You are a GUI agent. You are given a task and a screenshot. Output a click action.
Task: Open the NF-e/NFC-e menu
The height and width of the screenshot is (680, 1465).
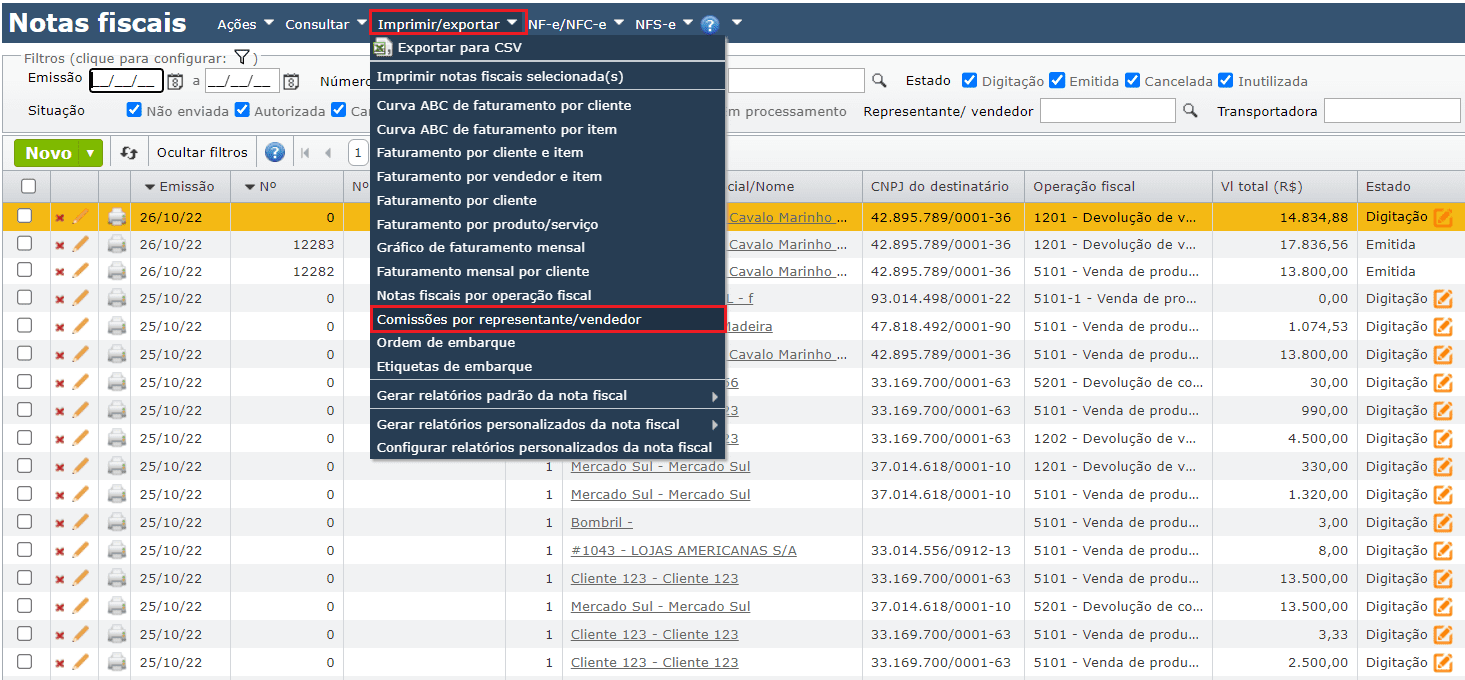(575, 24)
